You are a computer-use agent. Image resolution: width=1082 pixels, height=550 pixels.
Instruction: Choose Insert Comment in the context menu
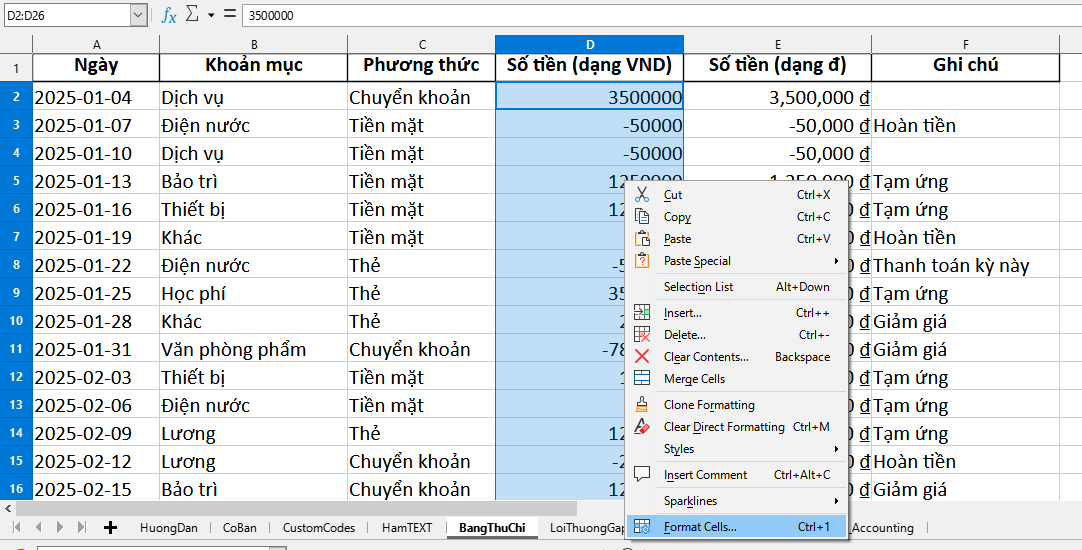coord(736,475)
